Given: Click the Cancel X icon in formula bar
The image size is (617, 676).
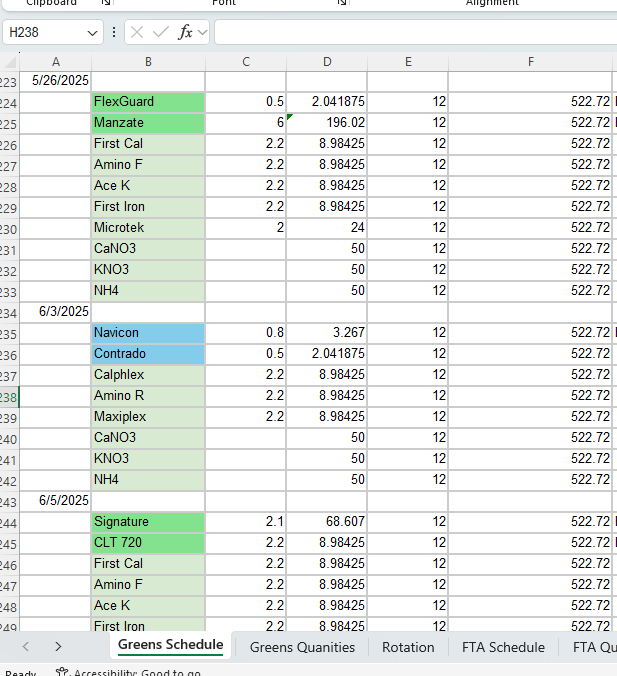Looking at the screenshot, I should 138,33.
